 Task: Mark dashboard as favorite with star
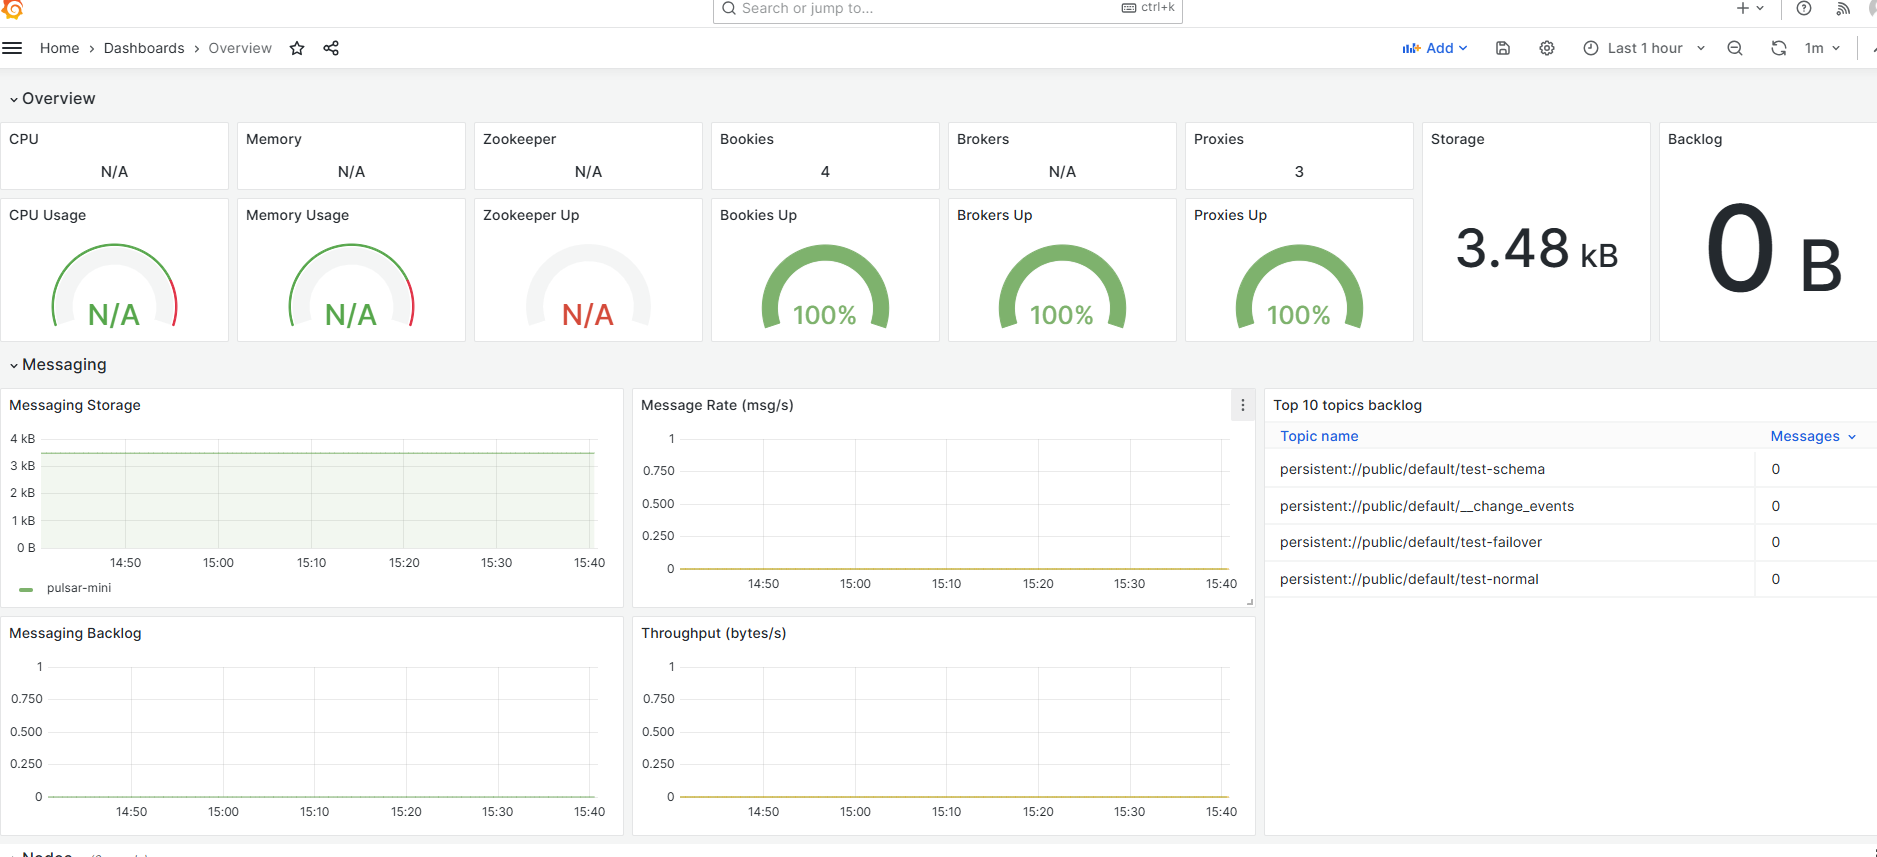click(297, 48)
